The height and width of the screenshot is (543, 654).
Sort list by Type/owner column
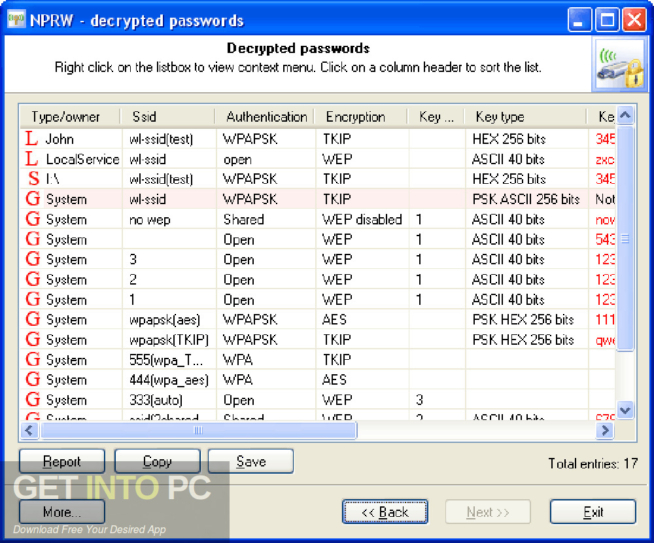(70, 117)
